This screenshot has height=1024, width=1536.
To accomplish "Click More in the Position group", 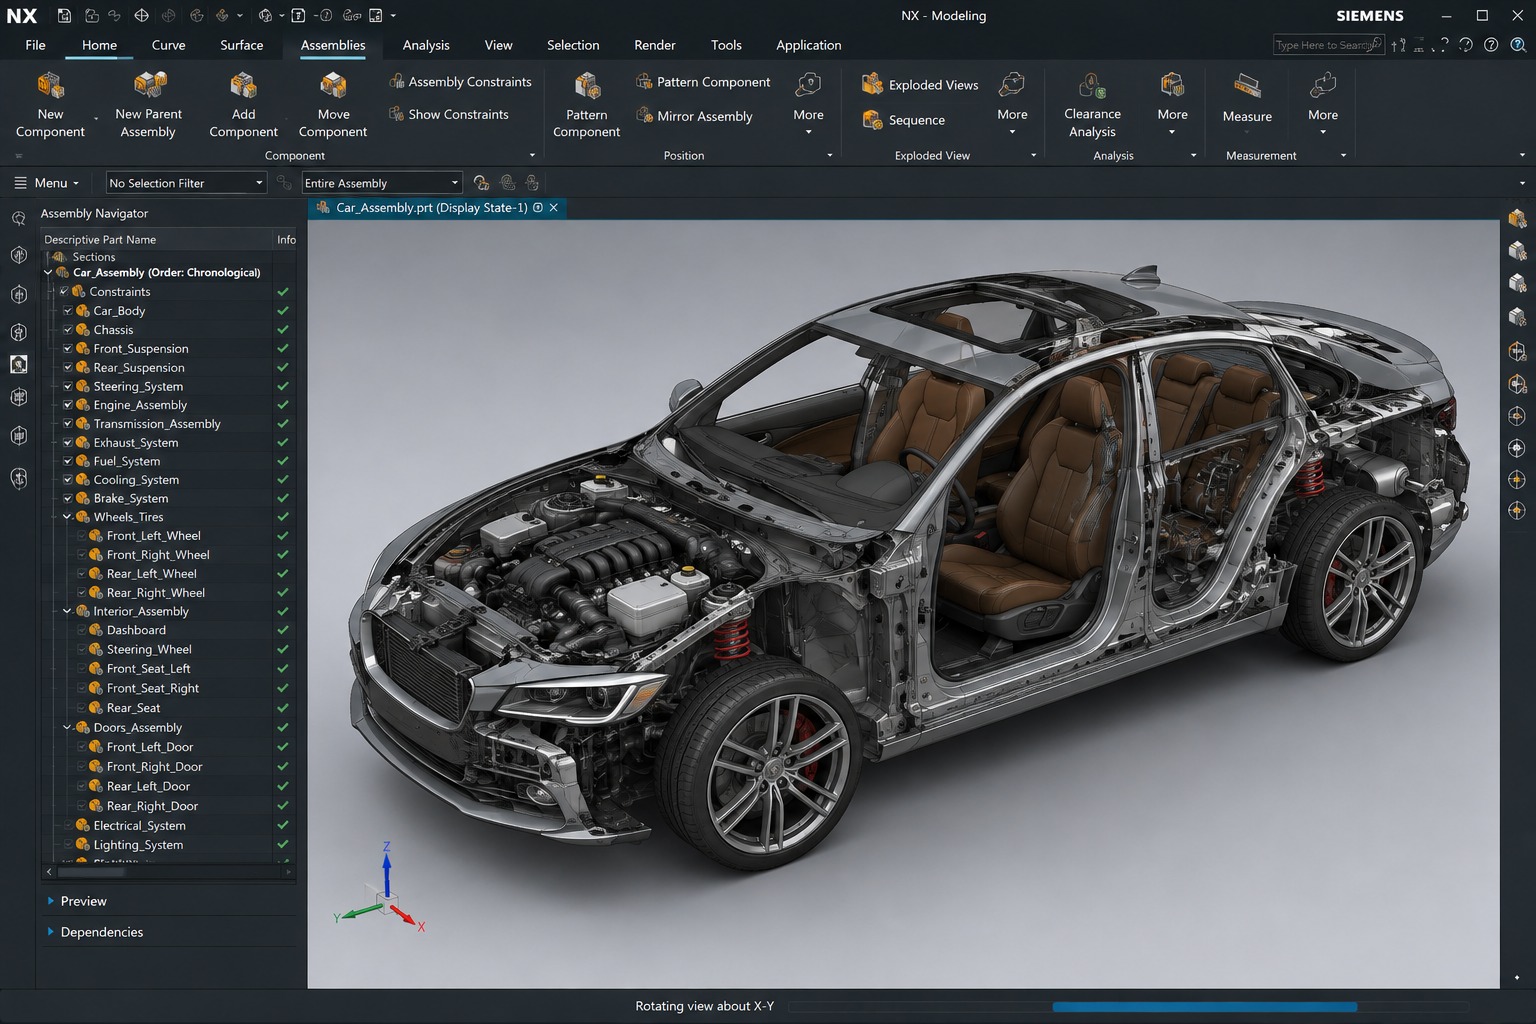I will (808, 103).
